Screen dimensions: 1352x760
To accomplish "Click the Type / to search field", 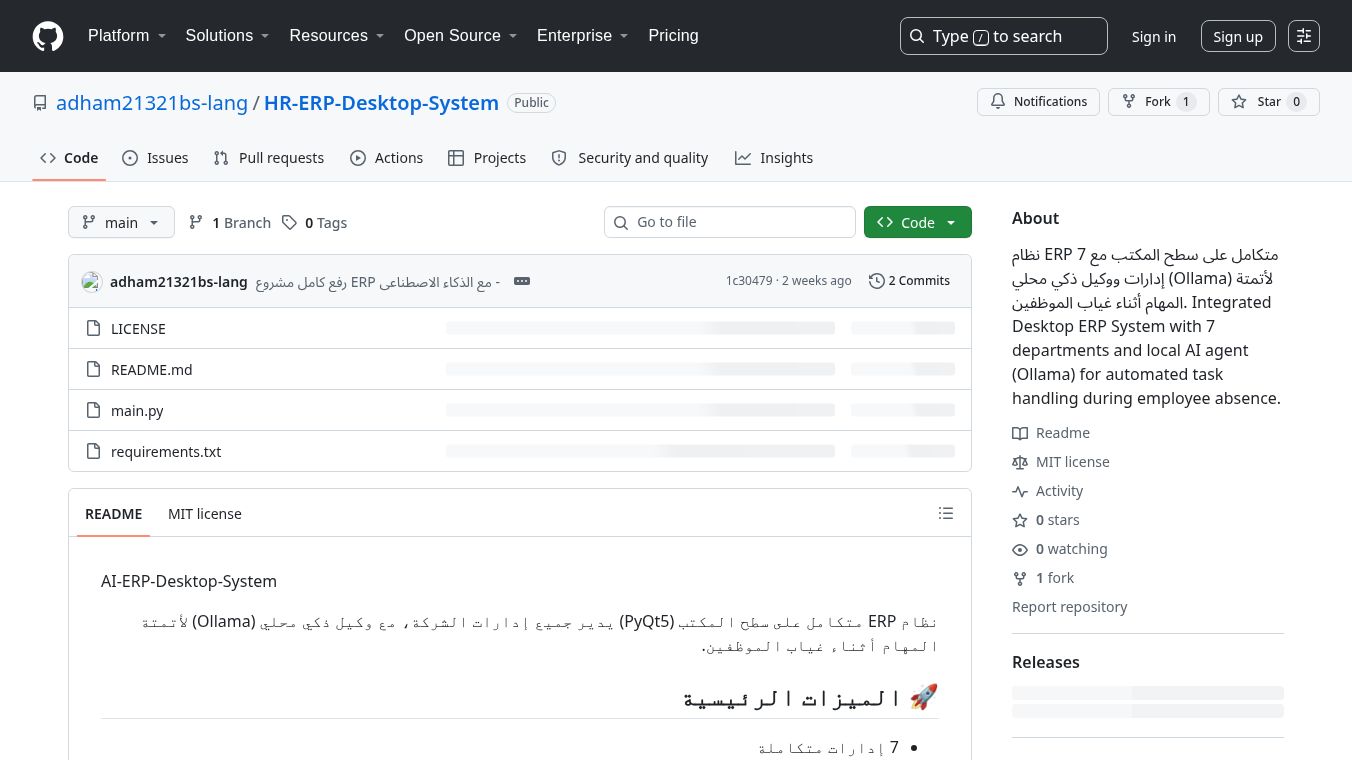I will (1004, 36).
